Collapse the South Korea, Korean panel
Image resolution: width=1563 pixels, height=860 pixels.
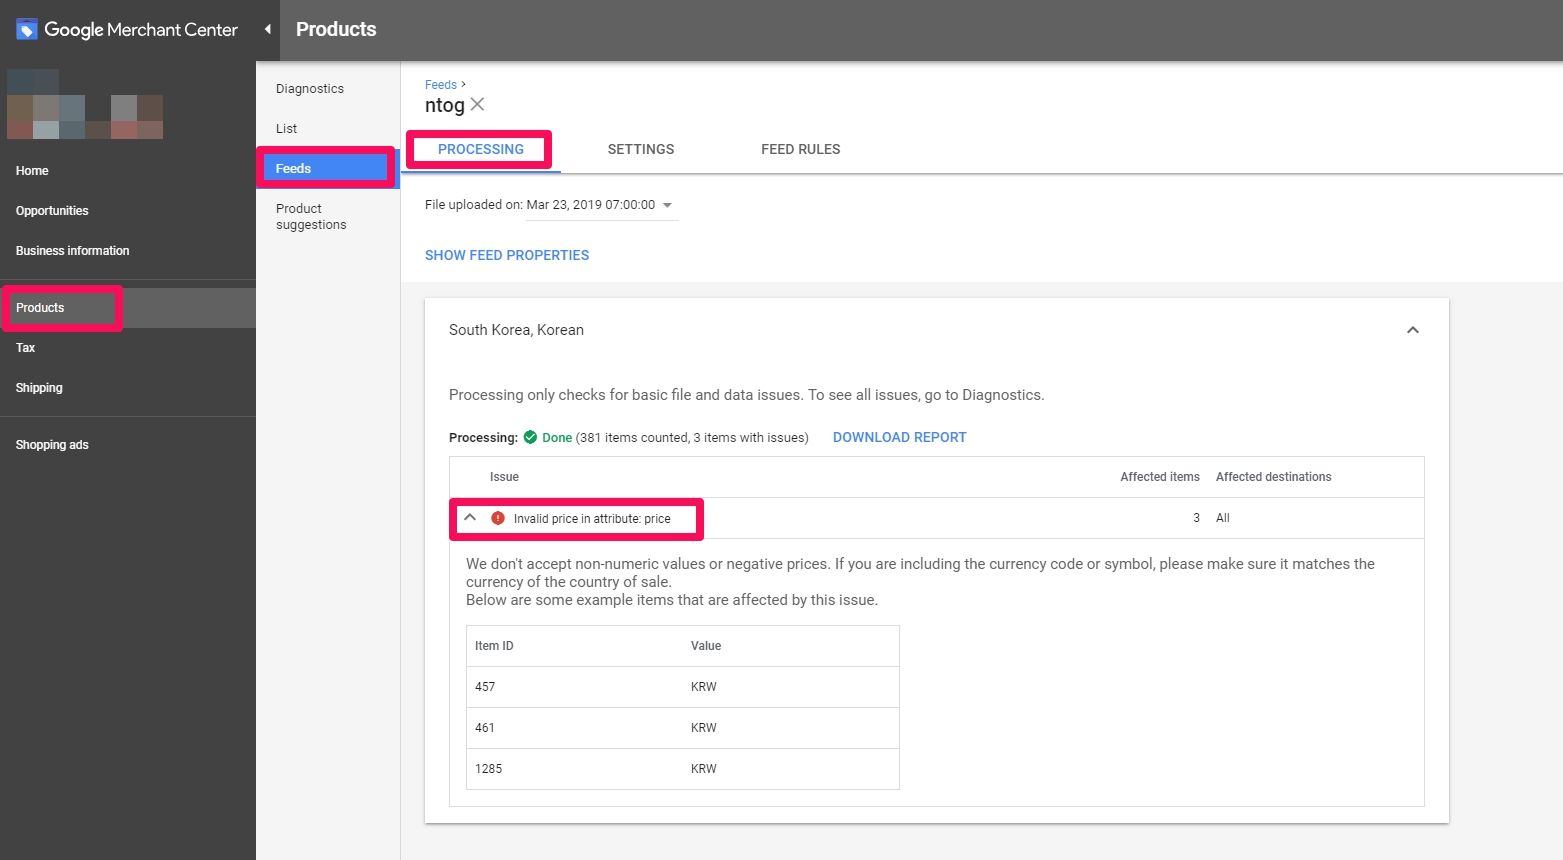click(x=1412, y=330)
